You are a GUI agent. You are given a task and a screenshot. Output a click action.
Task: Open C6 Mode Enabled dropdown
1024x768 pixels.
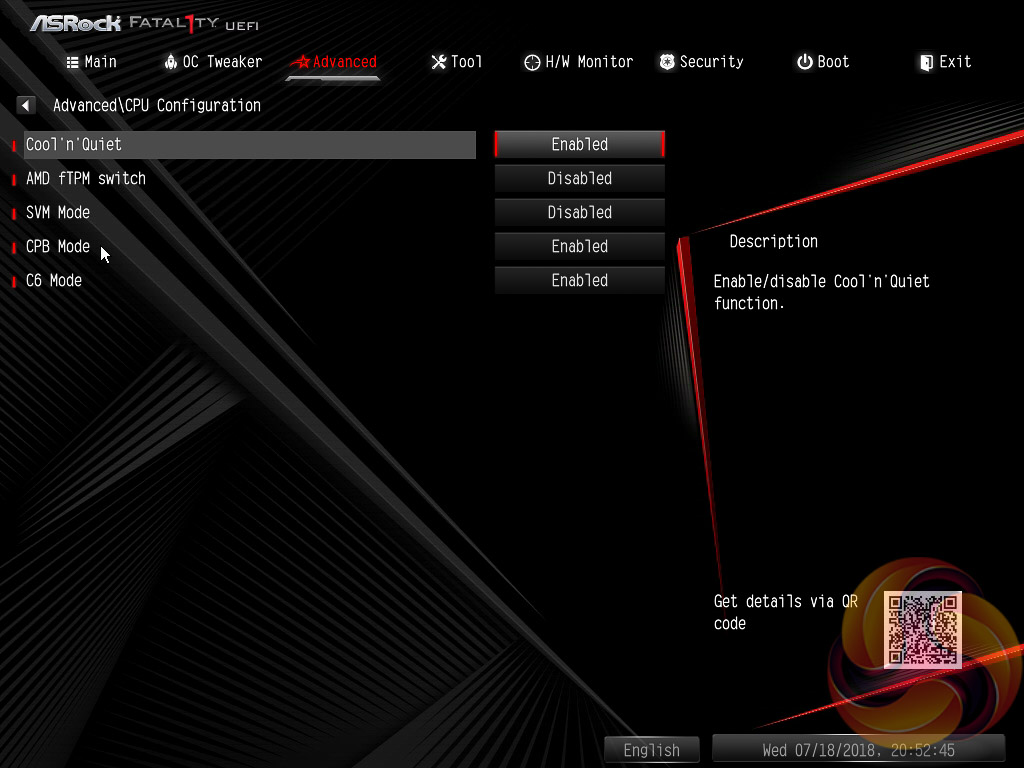click(x=580, y=280)
